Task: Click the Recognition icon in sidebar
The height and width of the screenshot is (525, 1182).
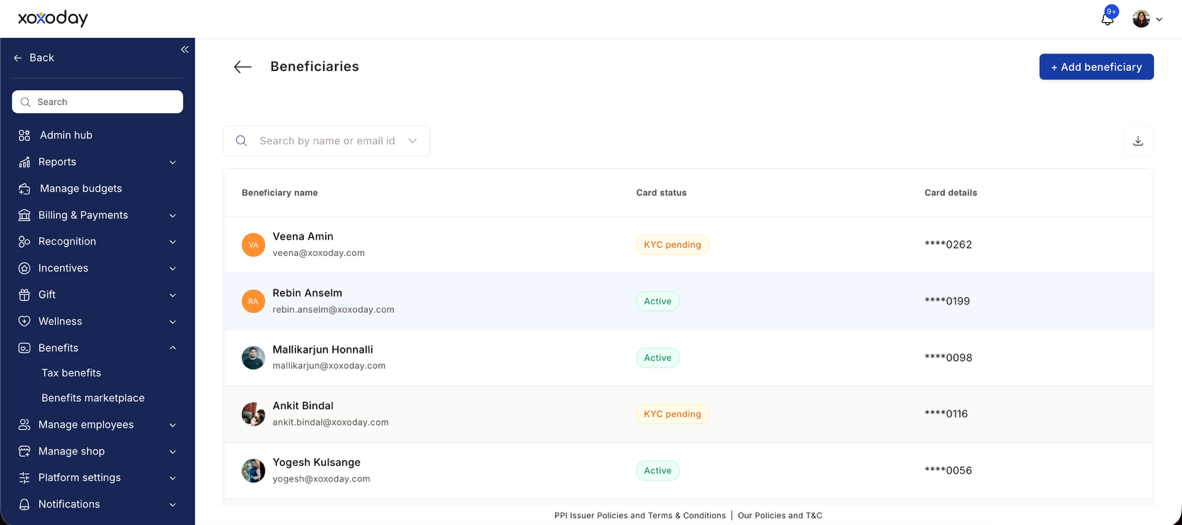Action: click(24, 241)
